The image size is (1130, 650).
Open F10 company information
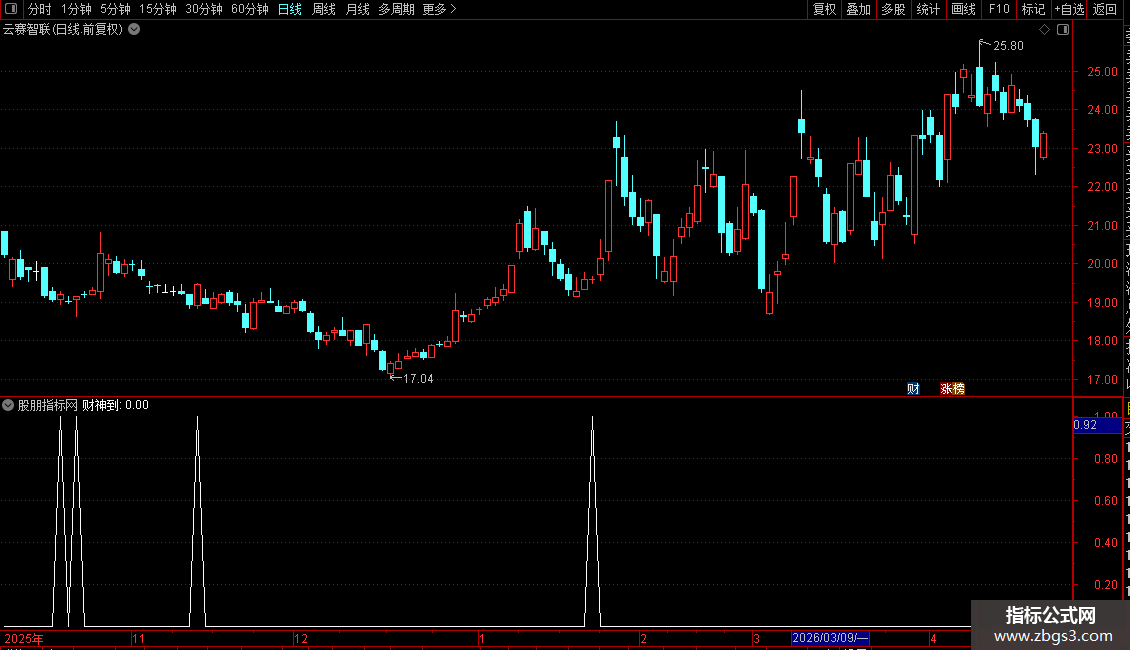999,9
